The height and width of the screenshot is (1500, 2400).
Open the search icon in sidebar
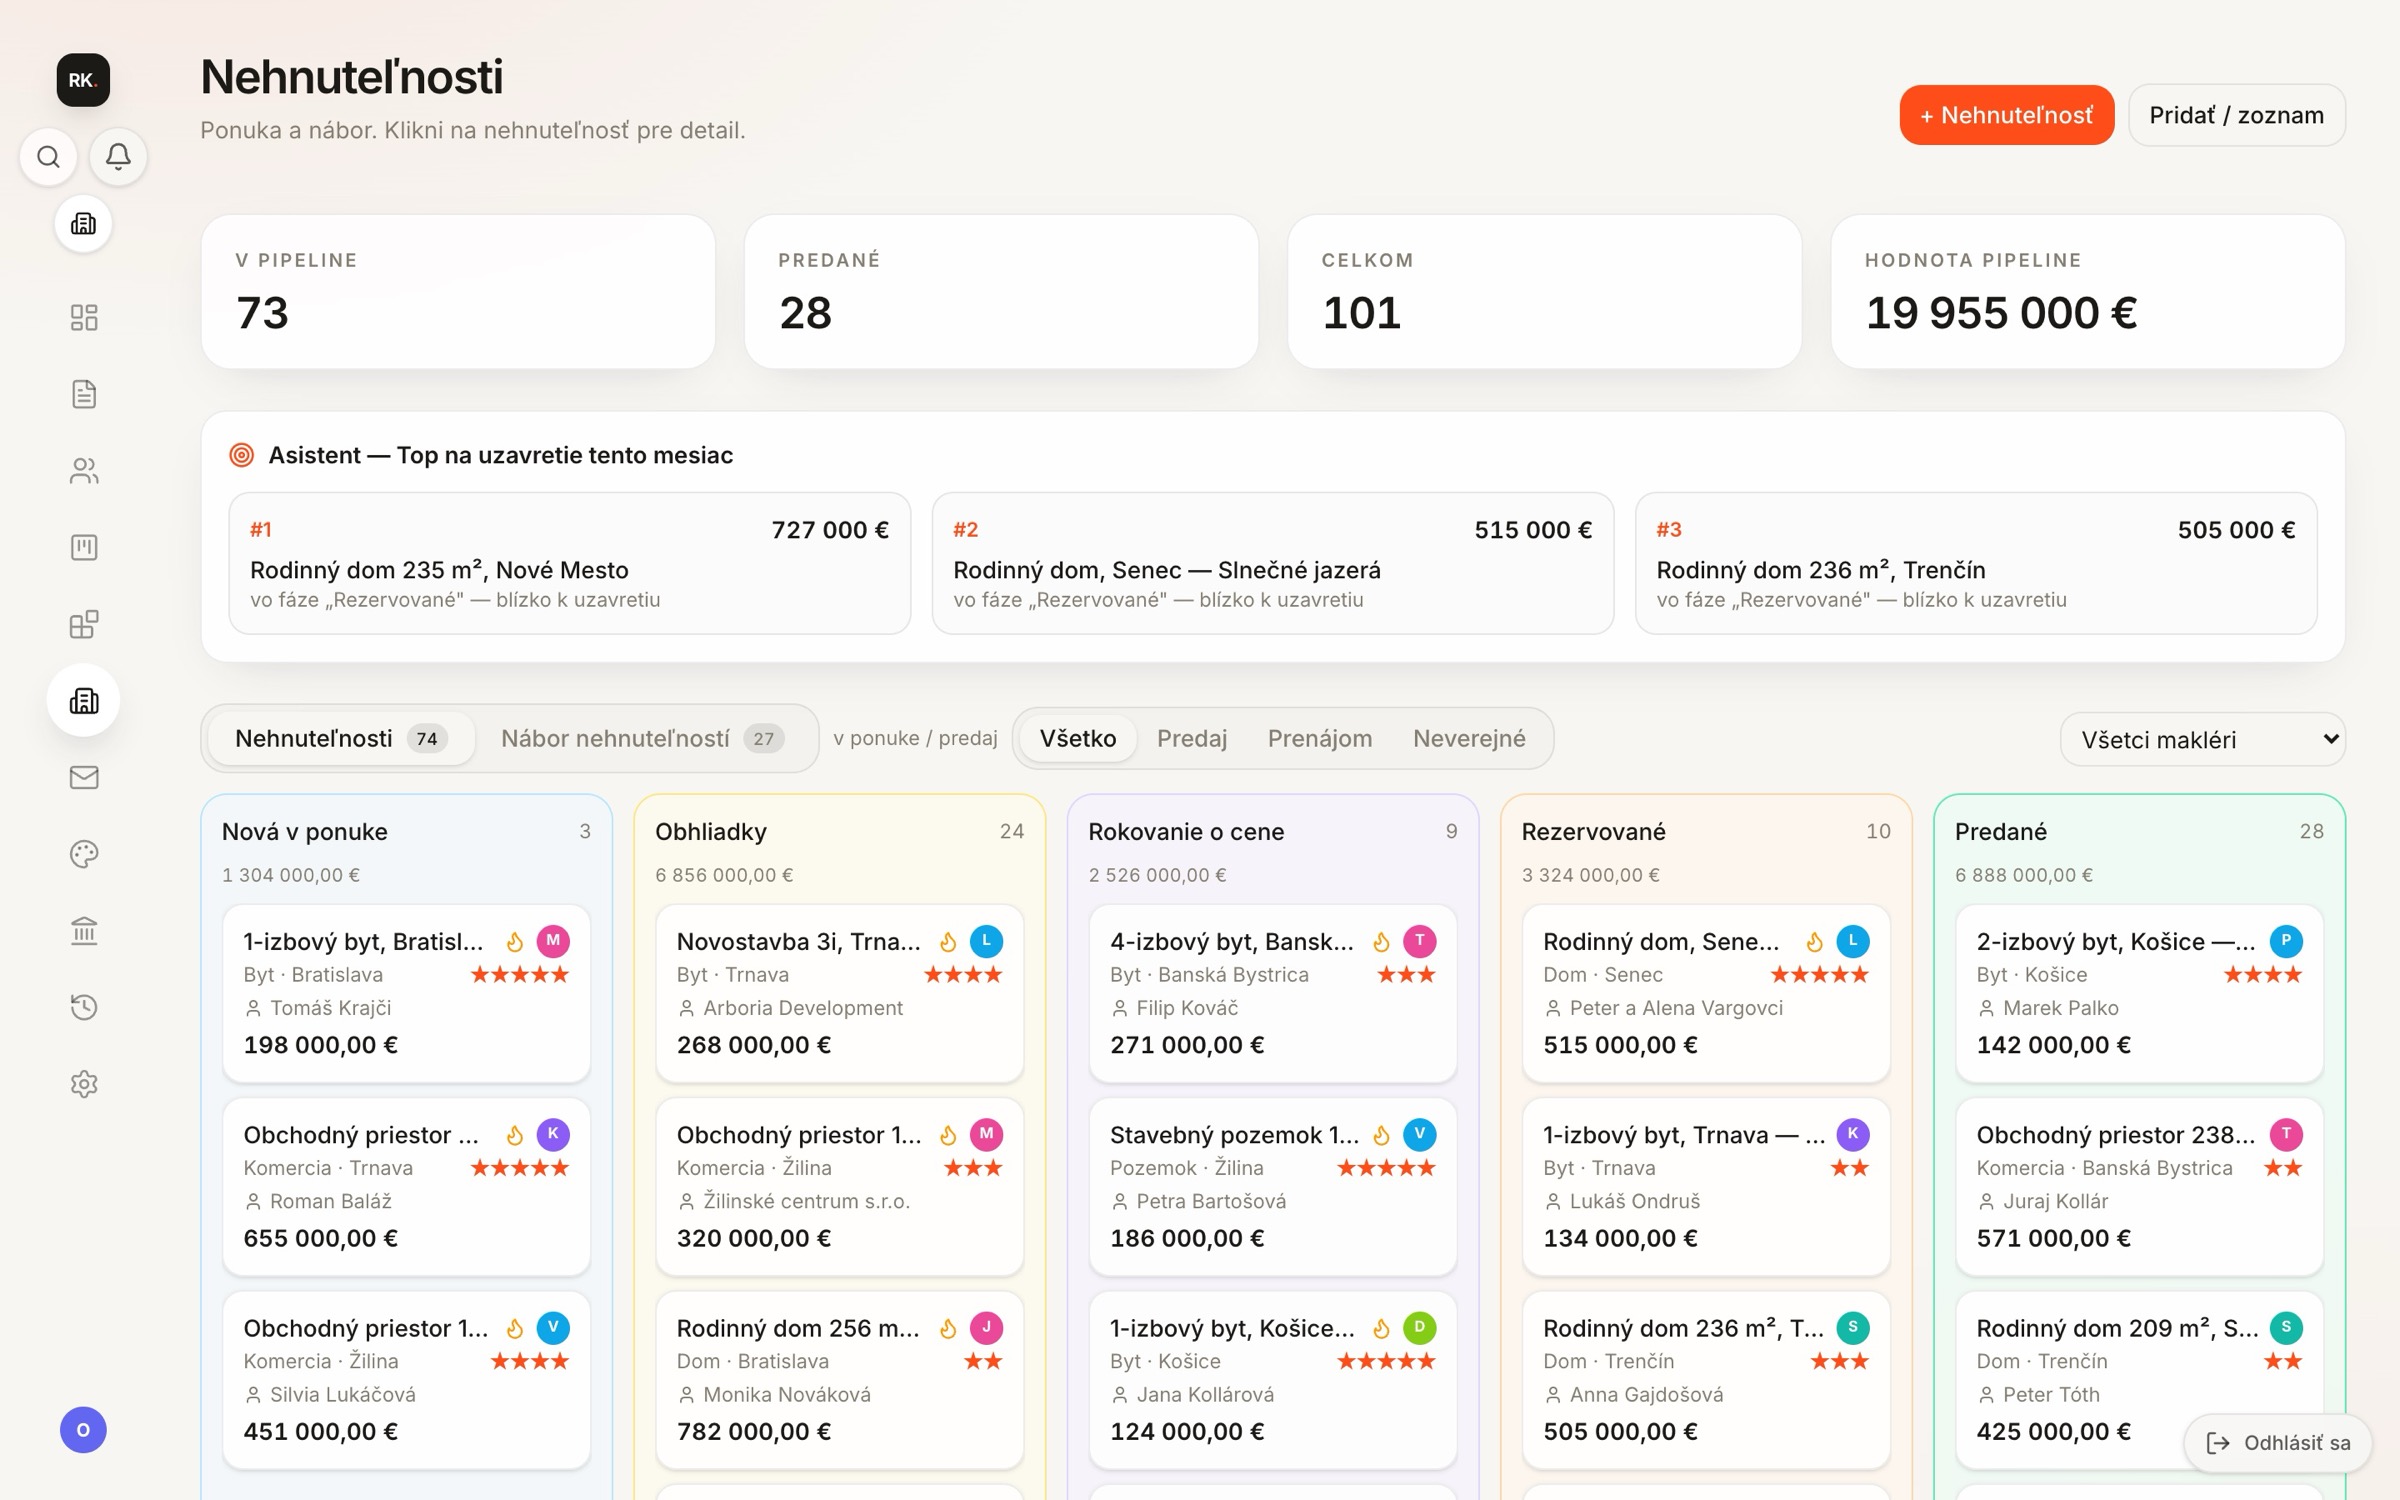(x=48, y=157)
